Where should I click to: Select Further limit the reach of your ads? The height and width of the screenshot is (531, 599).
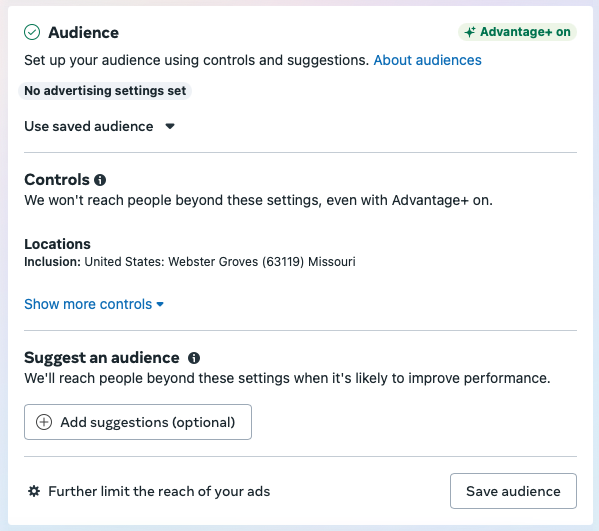159,491
